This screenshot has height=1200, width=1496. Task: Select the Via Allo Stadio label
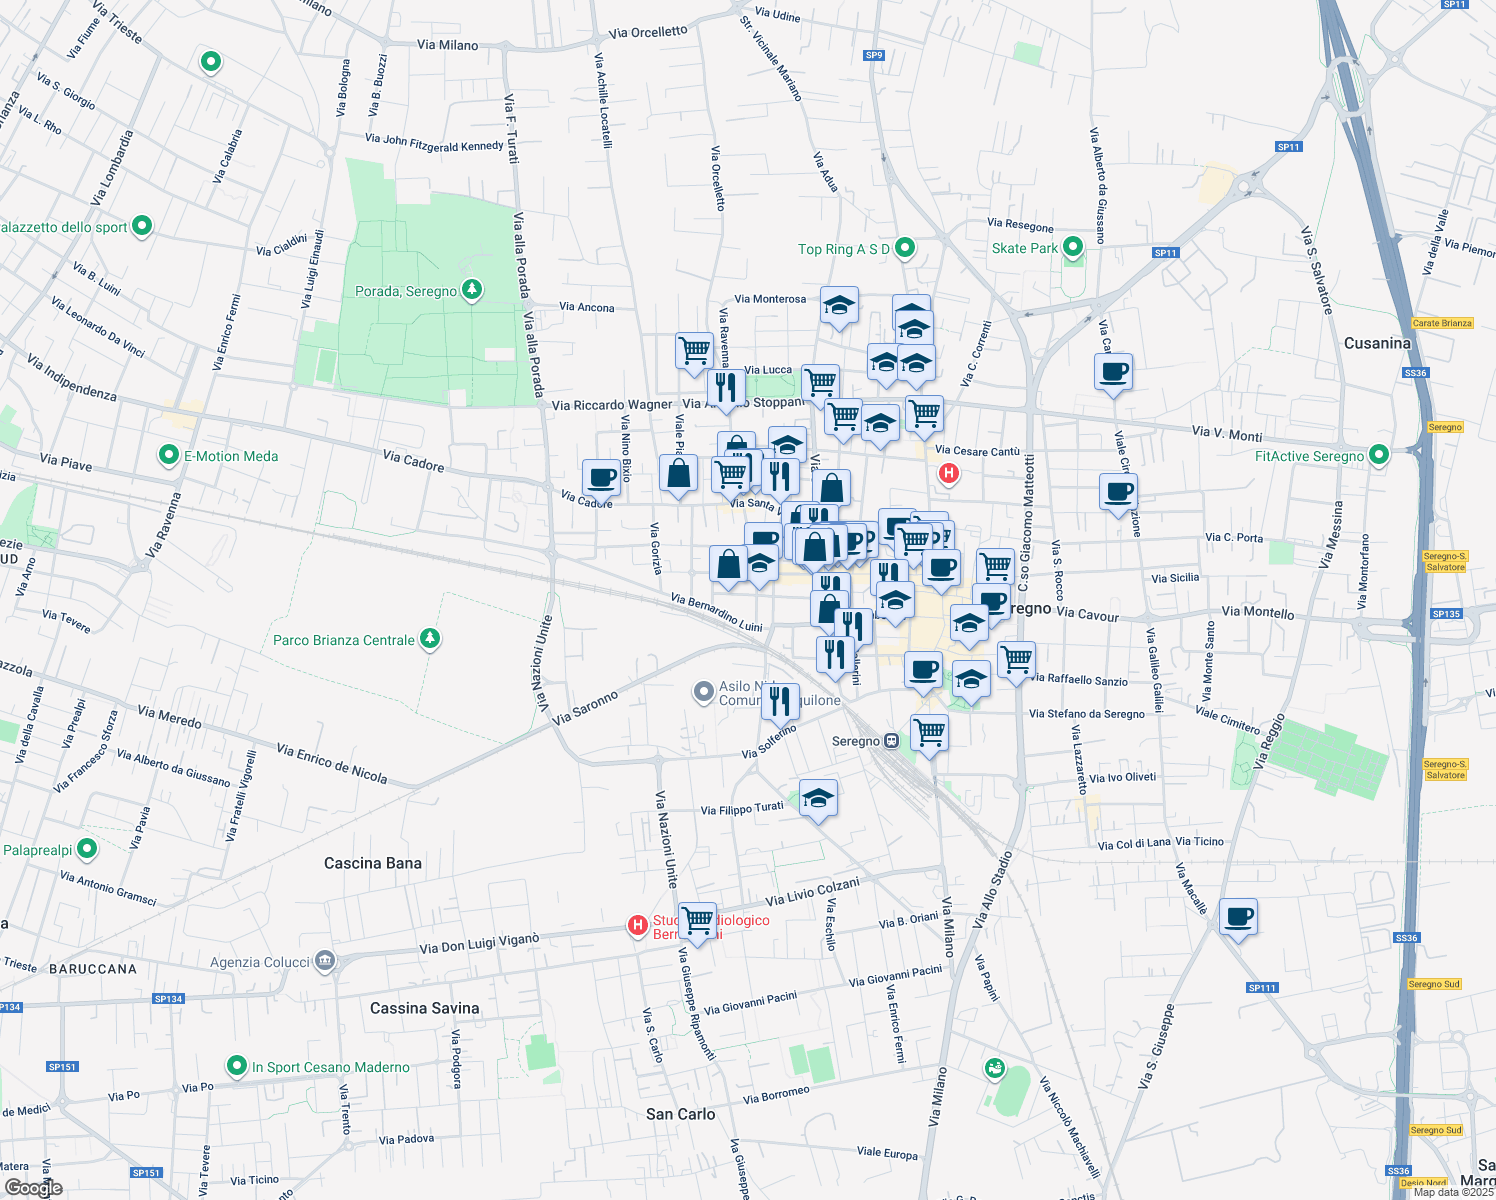point(992,889)
